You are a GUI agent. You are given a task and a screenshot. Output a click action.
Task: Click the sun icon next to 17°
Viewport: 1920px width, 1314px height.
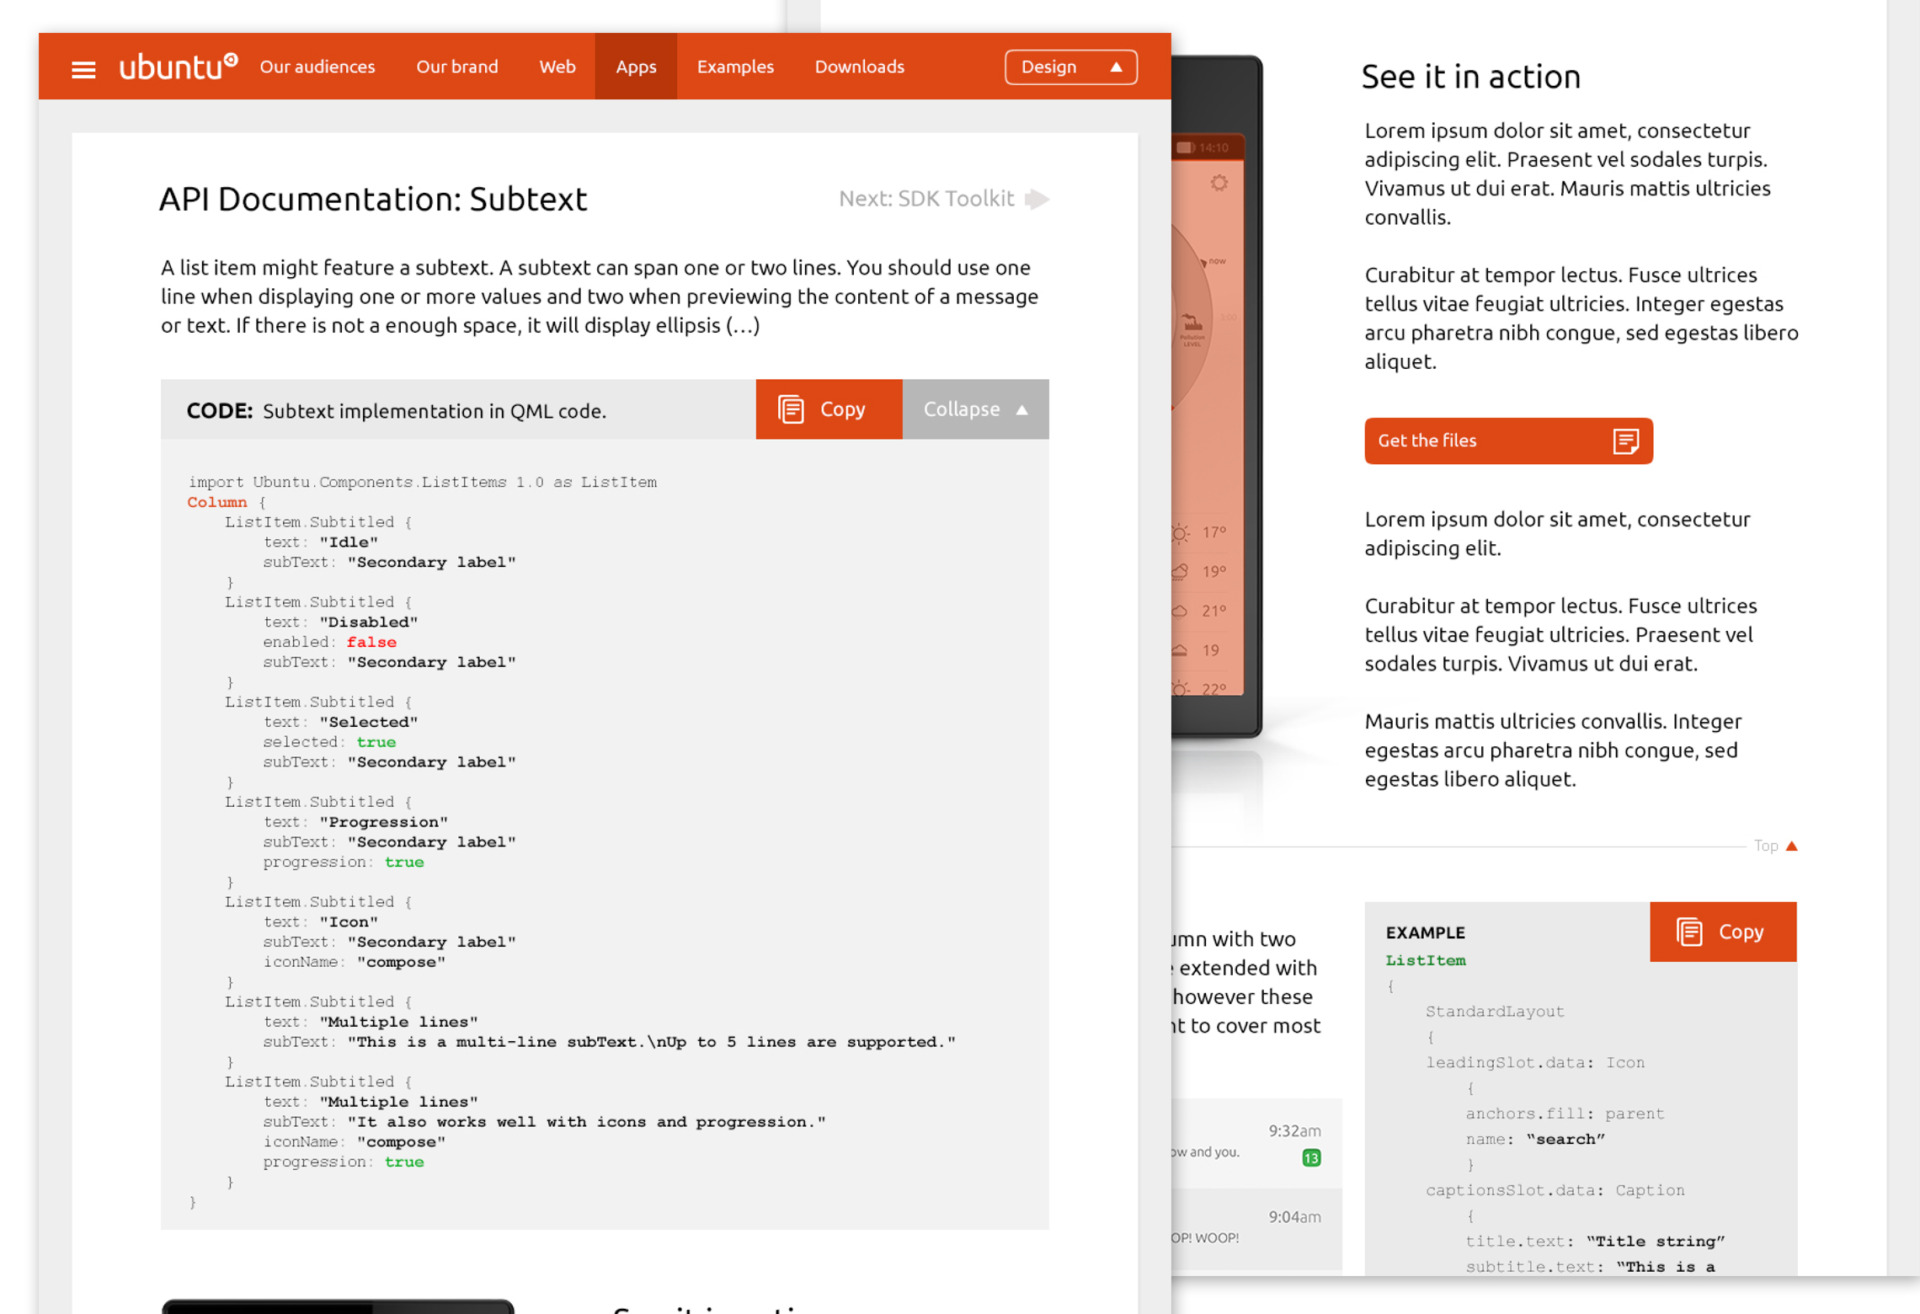click(x=1181, y=533)
